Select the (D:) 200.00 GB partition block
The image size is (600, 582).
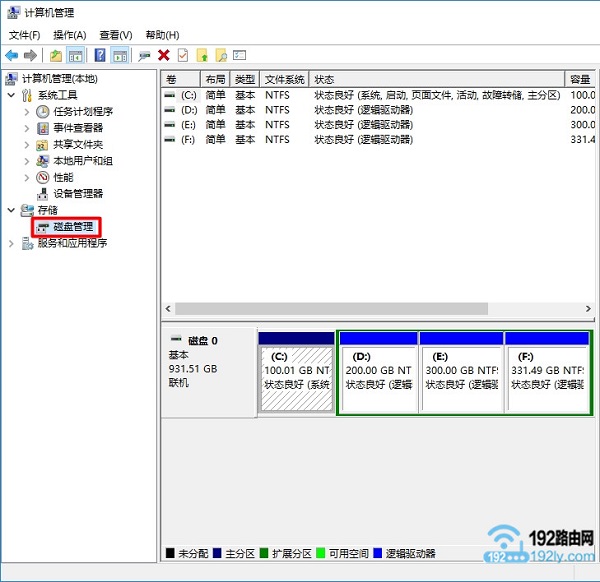click(377, 370)
